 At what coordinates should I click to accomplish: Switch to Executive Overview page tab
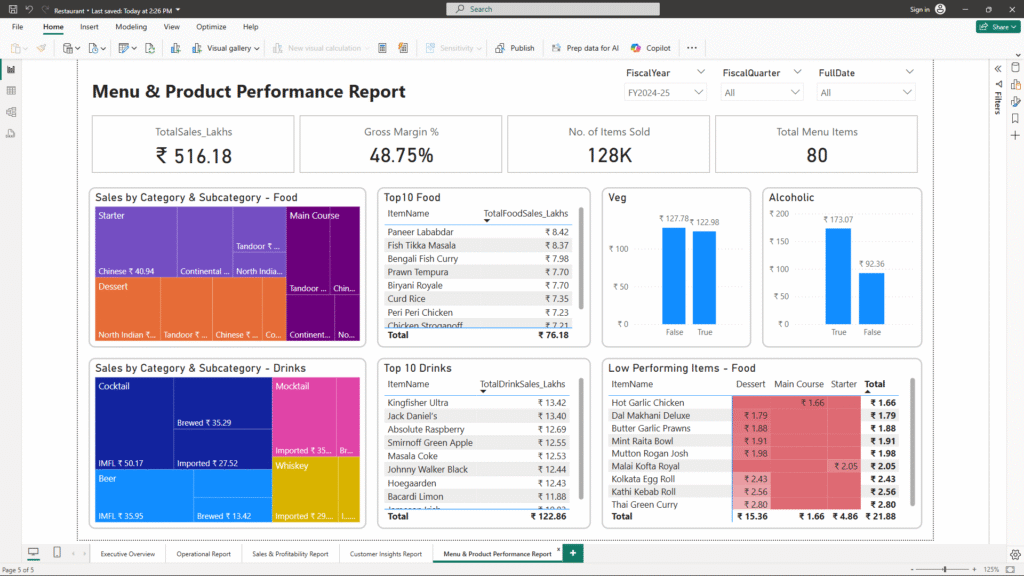point(128,553)
